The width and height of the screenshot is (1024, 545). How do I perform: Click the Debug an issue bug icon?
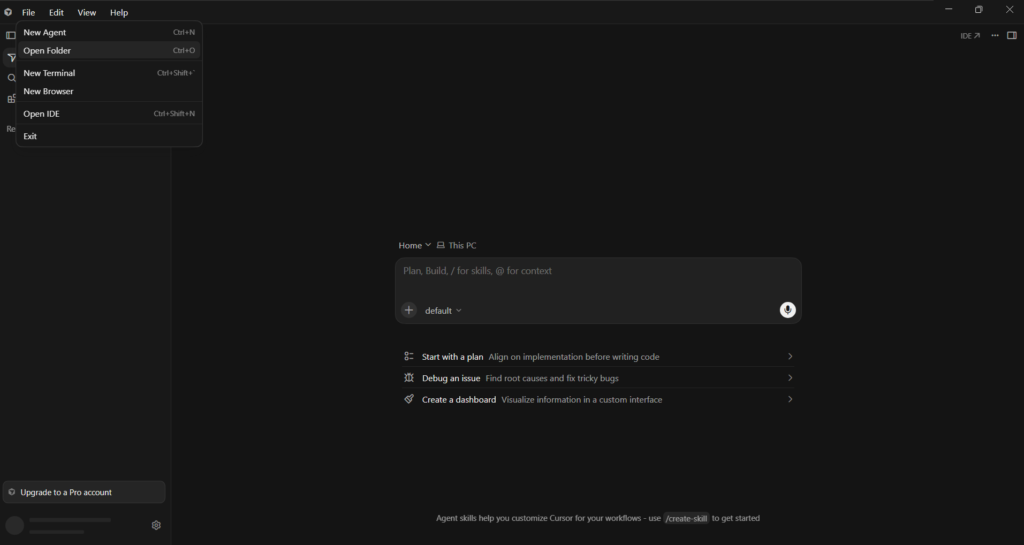tap(409, 378)
